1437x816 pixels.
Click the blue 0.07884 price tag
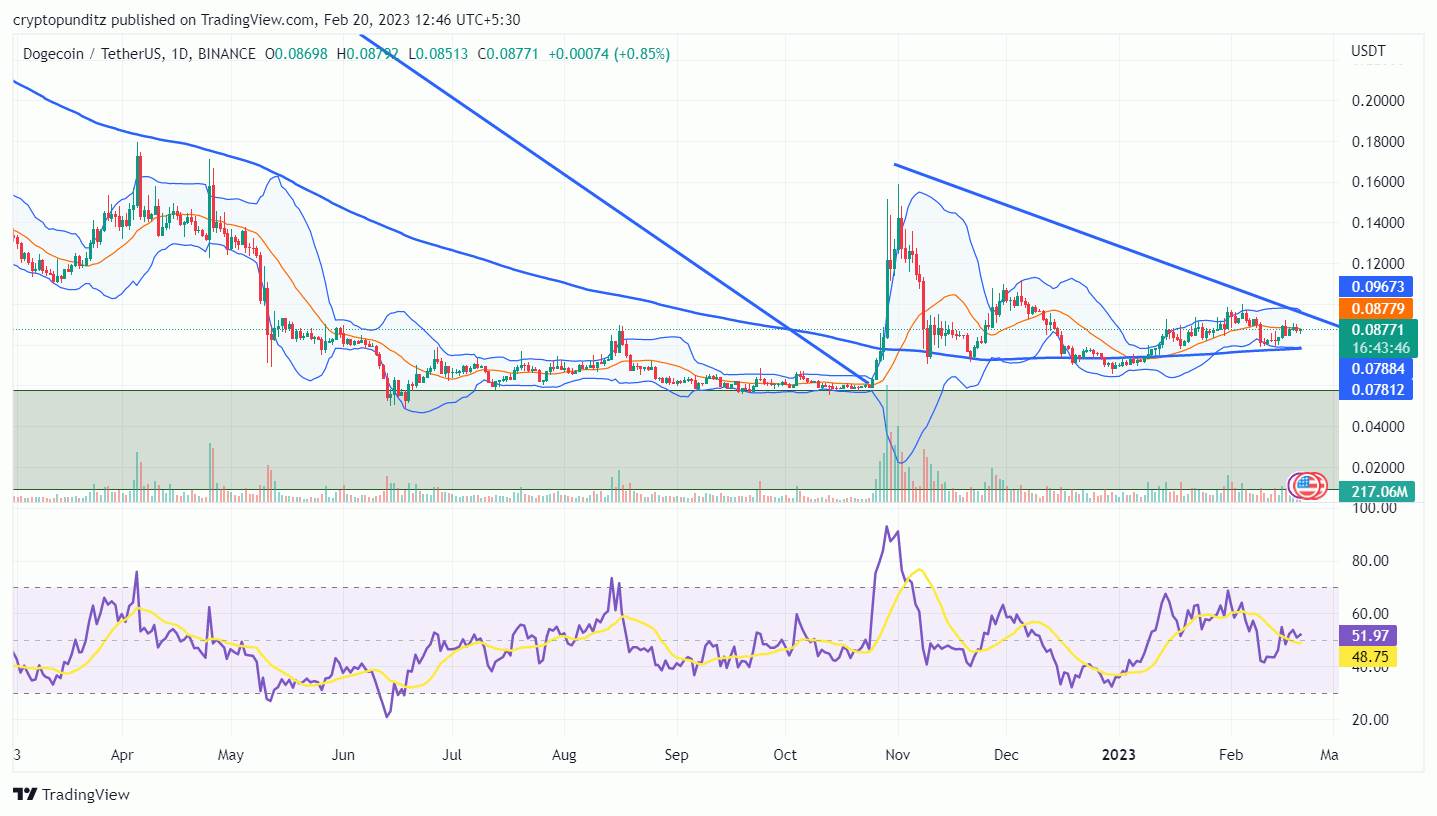[x=1377, y=369]
